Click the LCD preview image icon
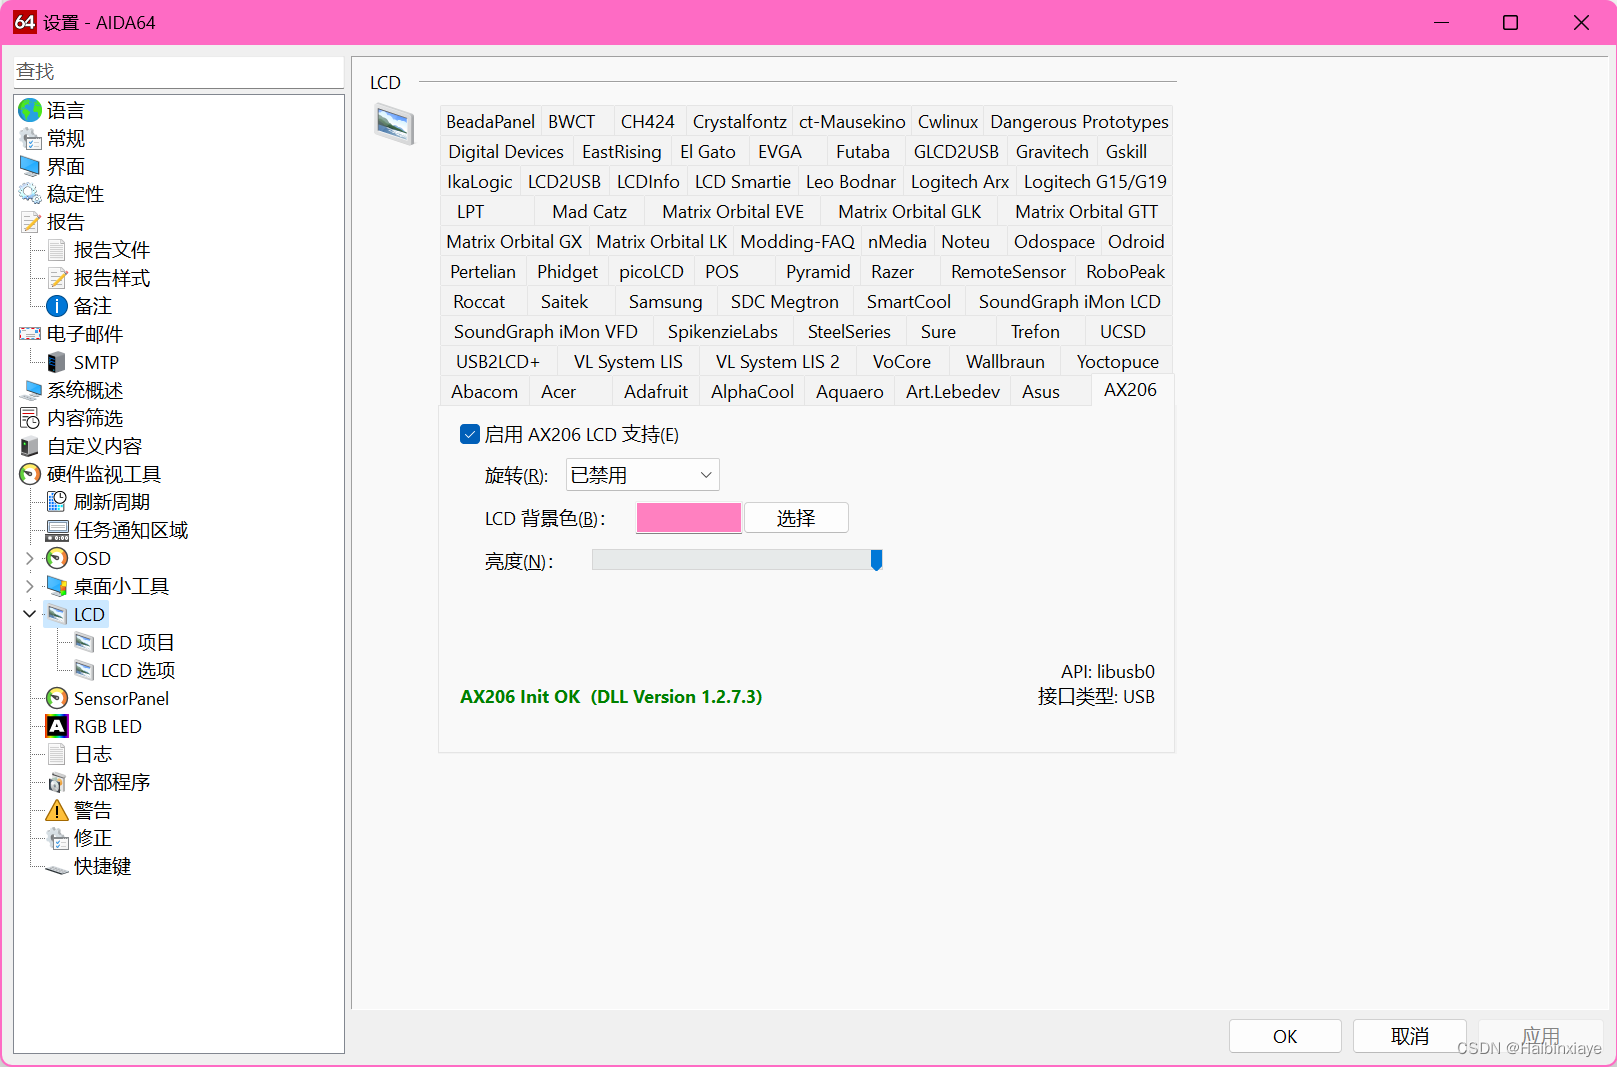 click(394, 125)
